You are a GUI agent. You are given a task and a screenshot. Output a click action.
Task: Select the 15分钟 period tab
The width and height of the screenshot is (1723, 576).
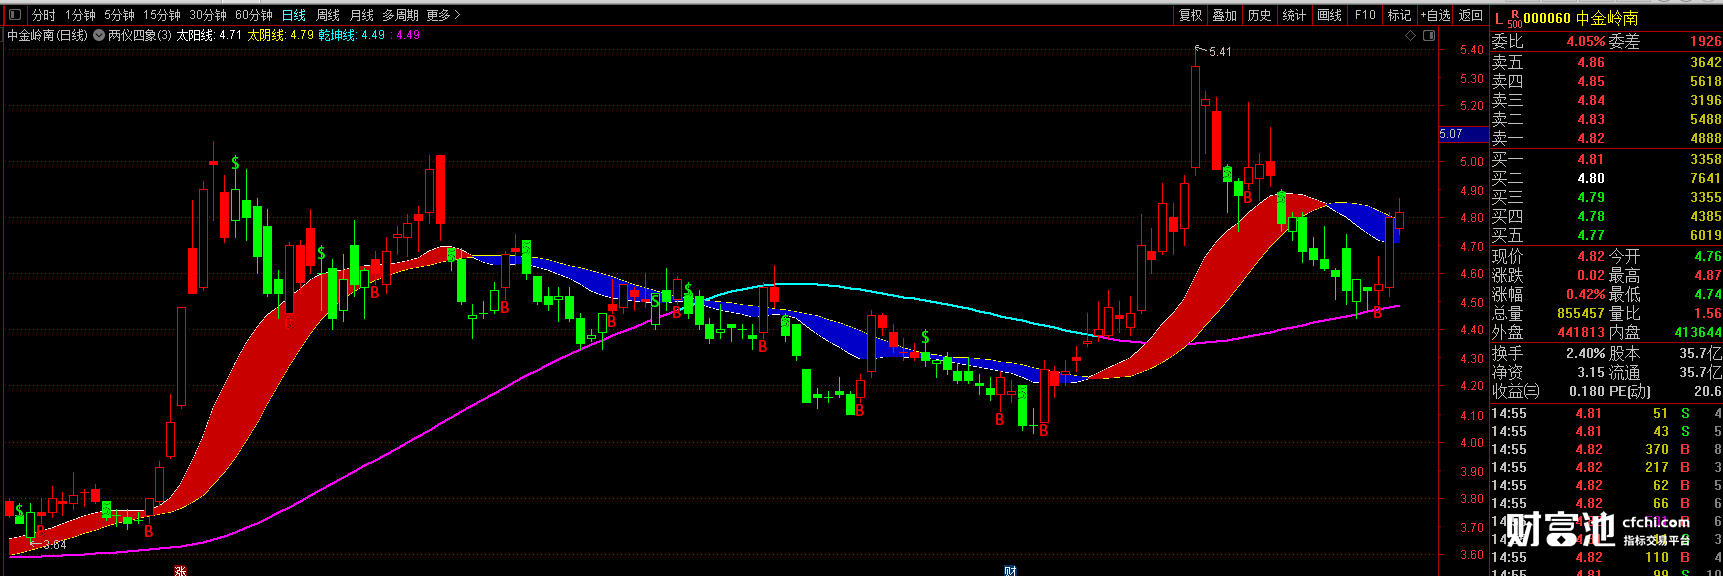162,15
